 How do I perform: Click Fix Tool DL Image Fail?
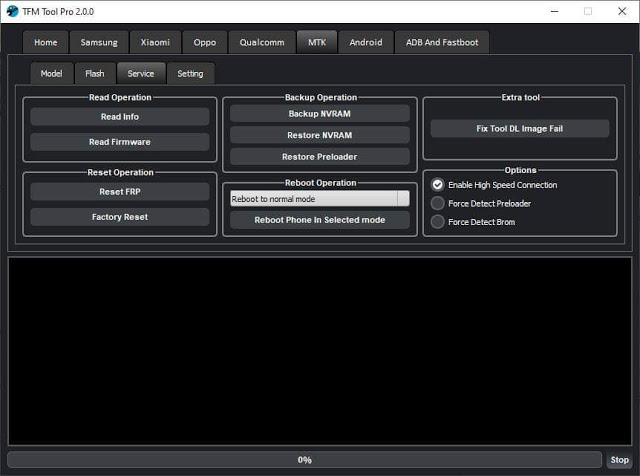520,129
